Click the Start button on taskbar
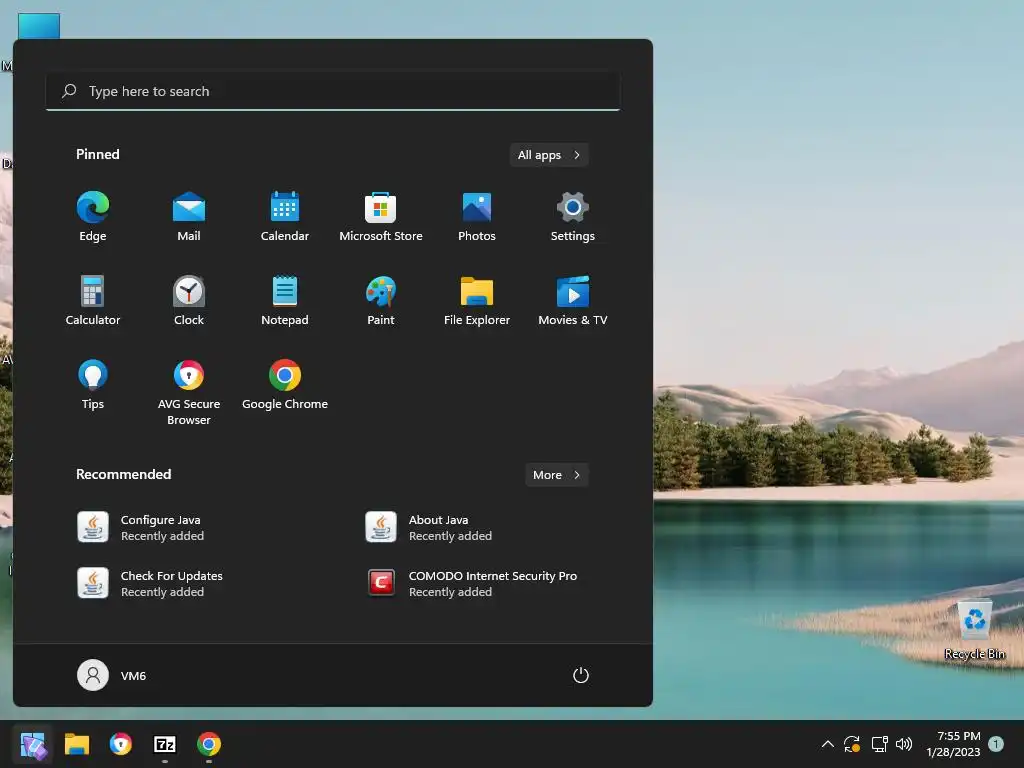Viewport: 1024px width, 768px height. pos(33,744)
